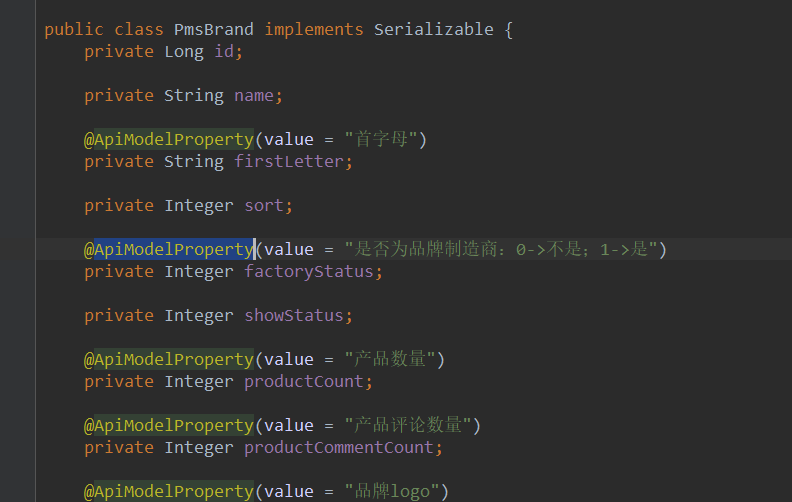Image resolution: width=792 pixels, height=502 pixels.
Task: Click the Serializable interface name
Action: [434, 29]
